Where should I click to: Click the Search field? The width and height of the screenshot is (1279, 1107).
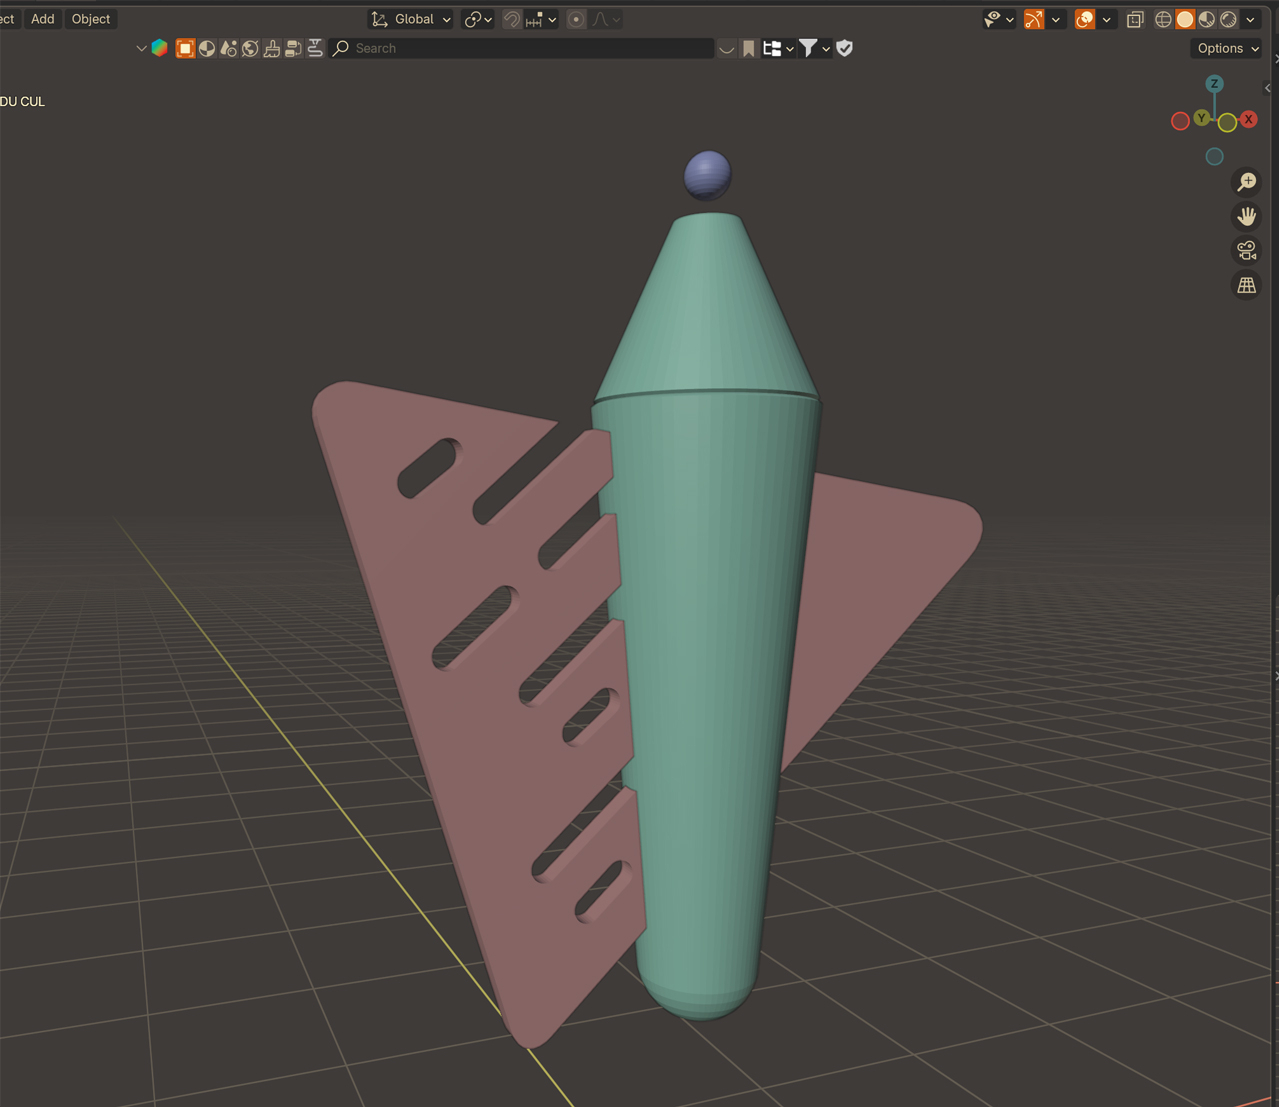[530, 48]
